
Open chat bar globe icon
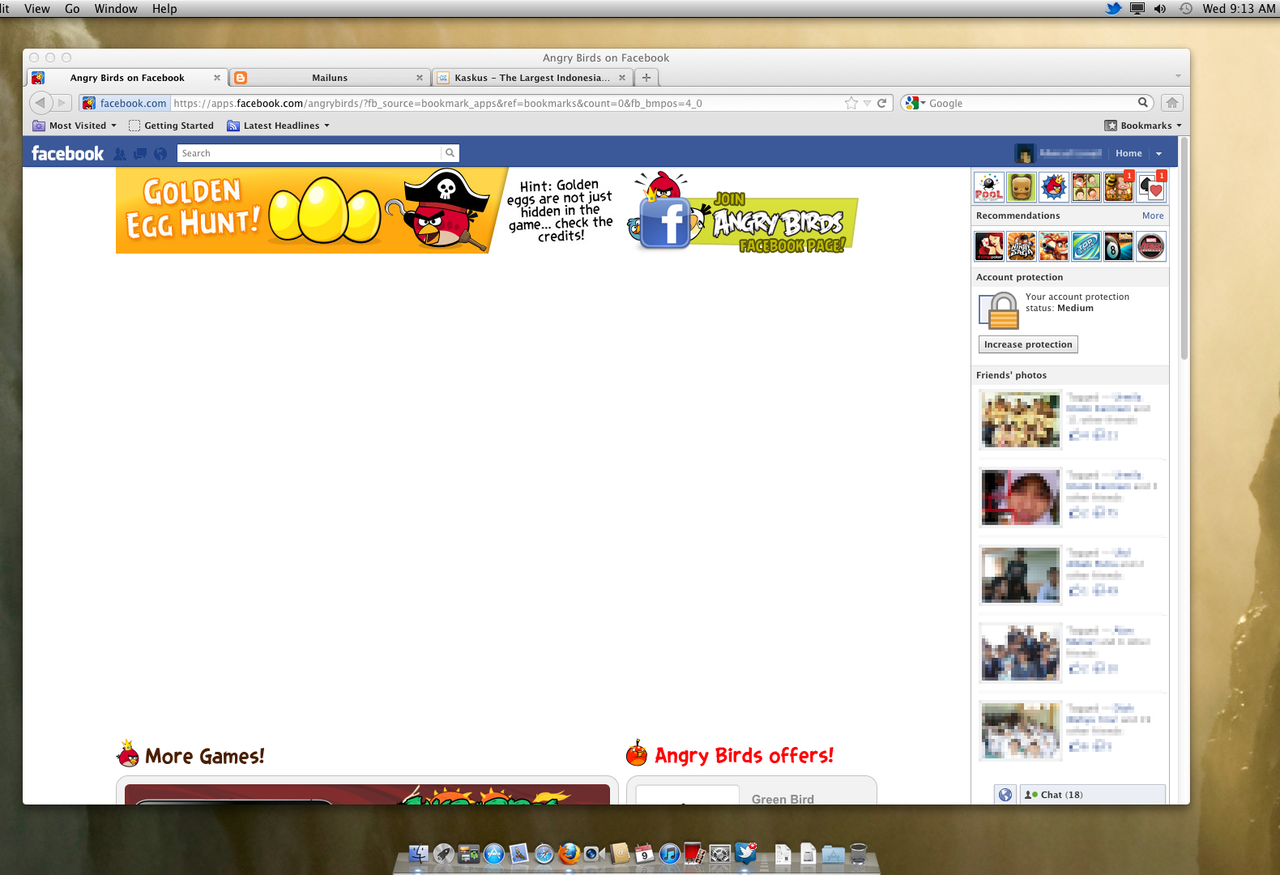point(1005,795)
